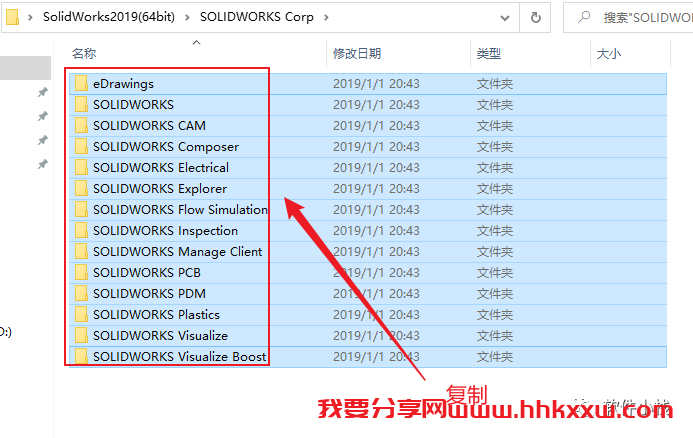Select the SOLIDWORKS PDM folder icon
The height and width of the screenshot is (438, 693).
[x=81, y=293]
